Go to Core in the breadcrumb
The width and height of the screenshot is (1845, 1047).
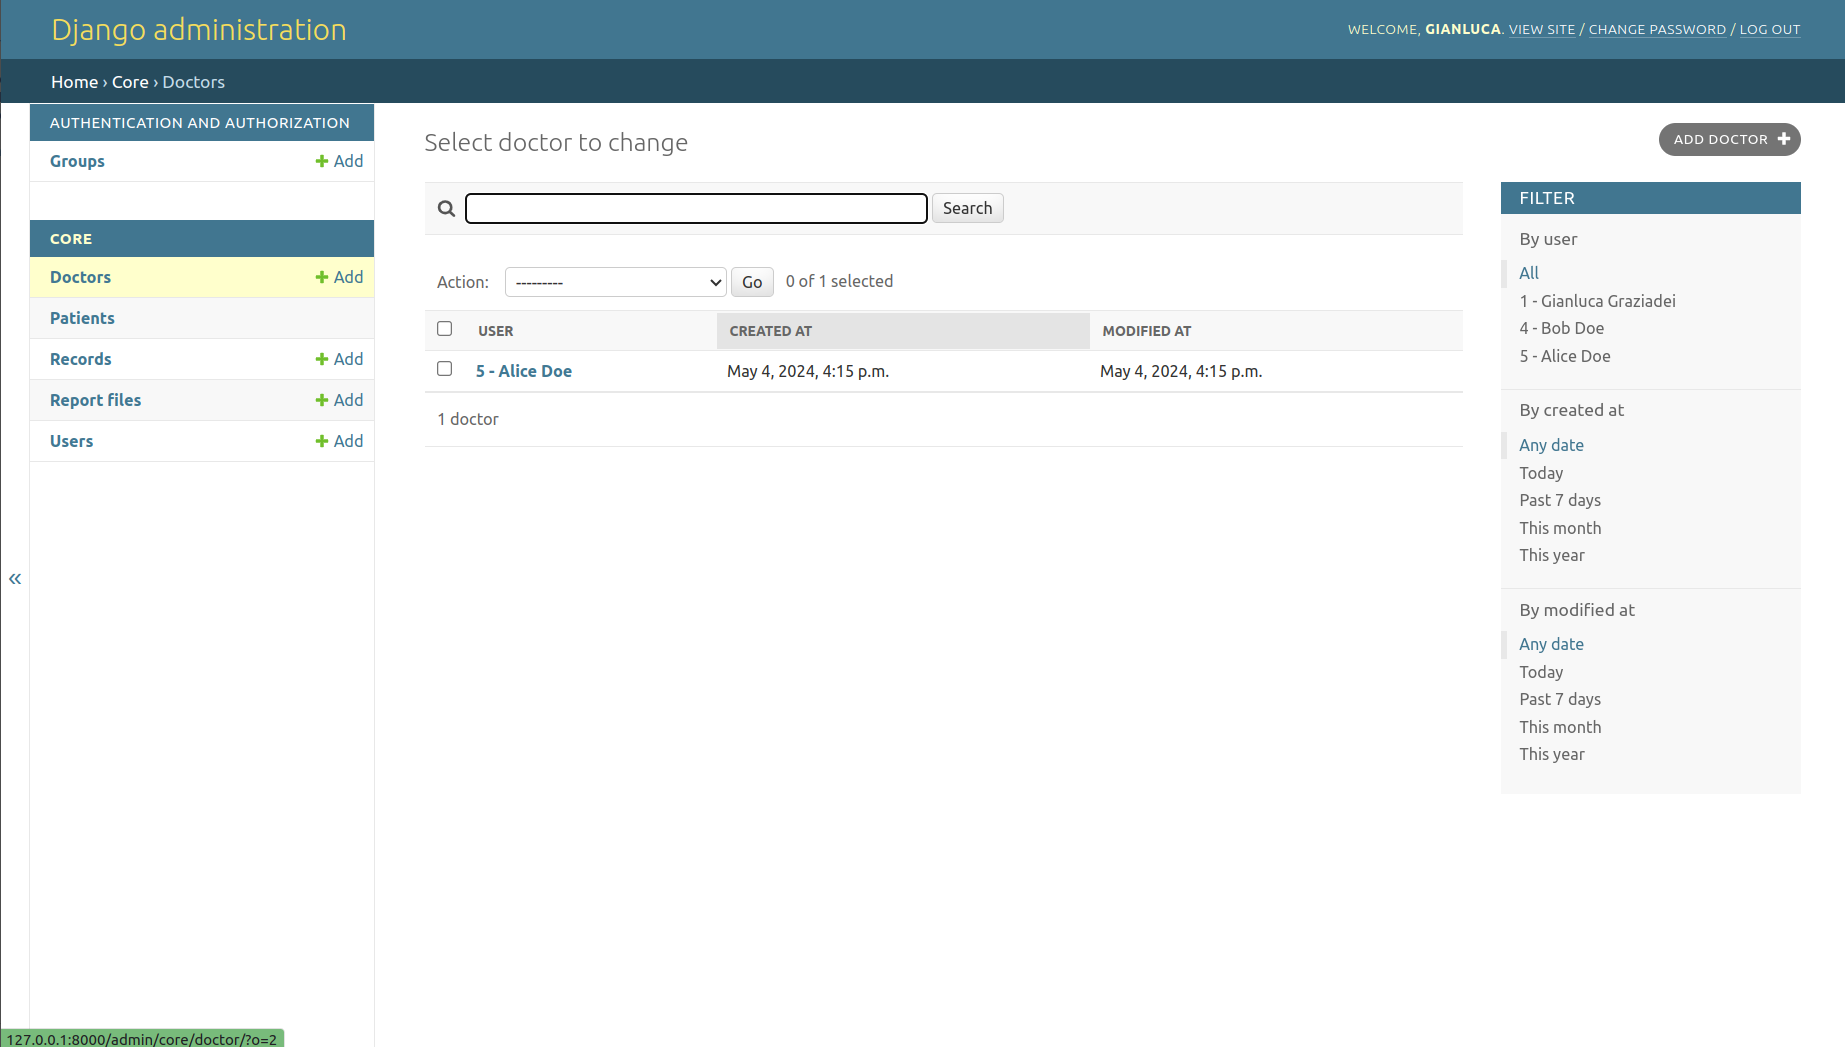(130, 82)
